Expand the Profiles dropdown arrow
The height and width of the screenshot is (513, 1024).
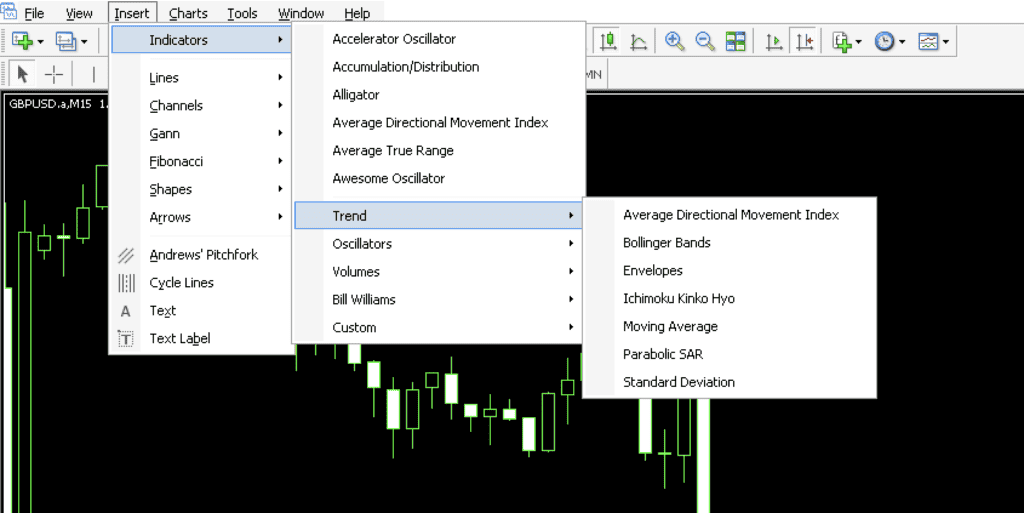pos(84,42)
